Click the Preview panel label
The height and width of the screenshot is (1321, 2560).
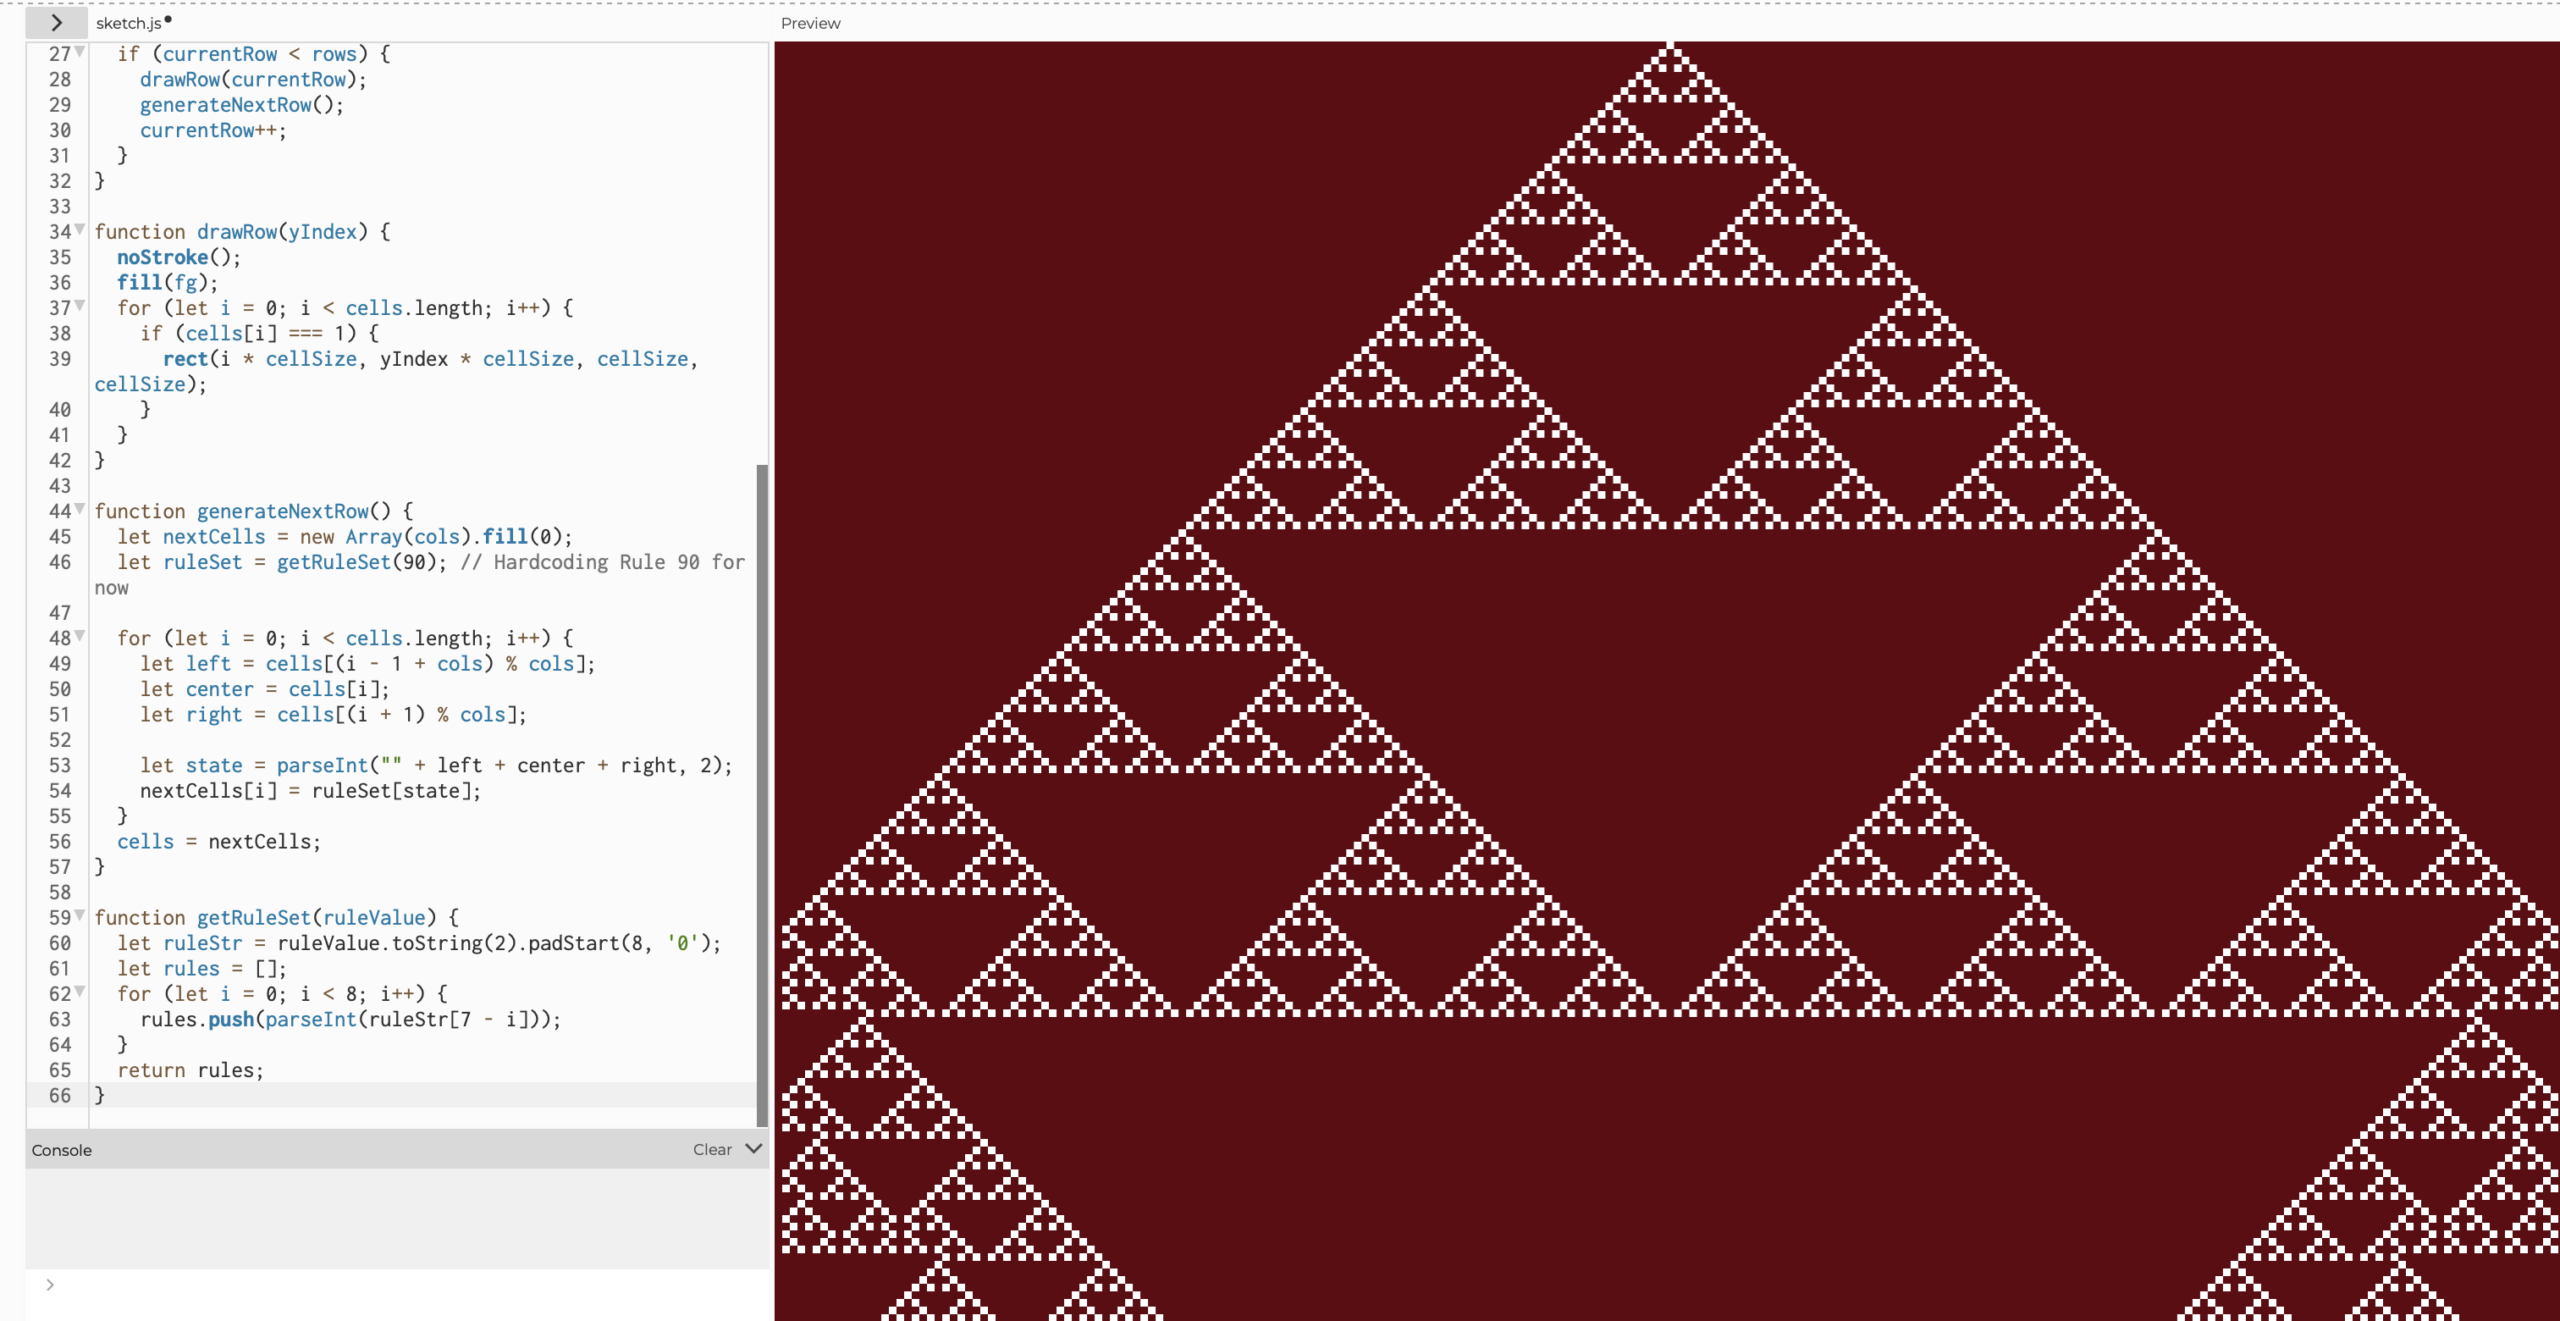click(x=810, y=23)
